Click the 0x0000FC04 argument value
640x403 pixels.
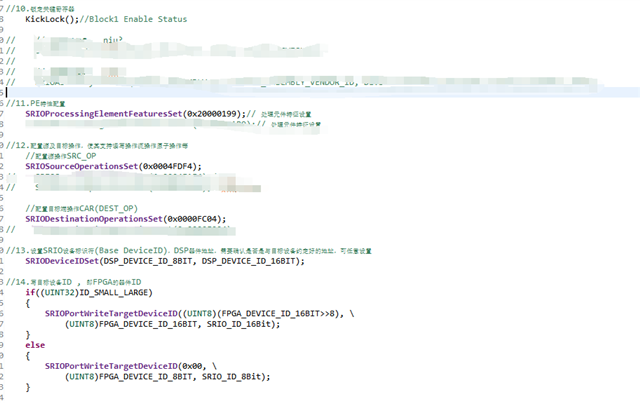click(192, 219)
